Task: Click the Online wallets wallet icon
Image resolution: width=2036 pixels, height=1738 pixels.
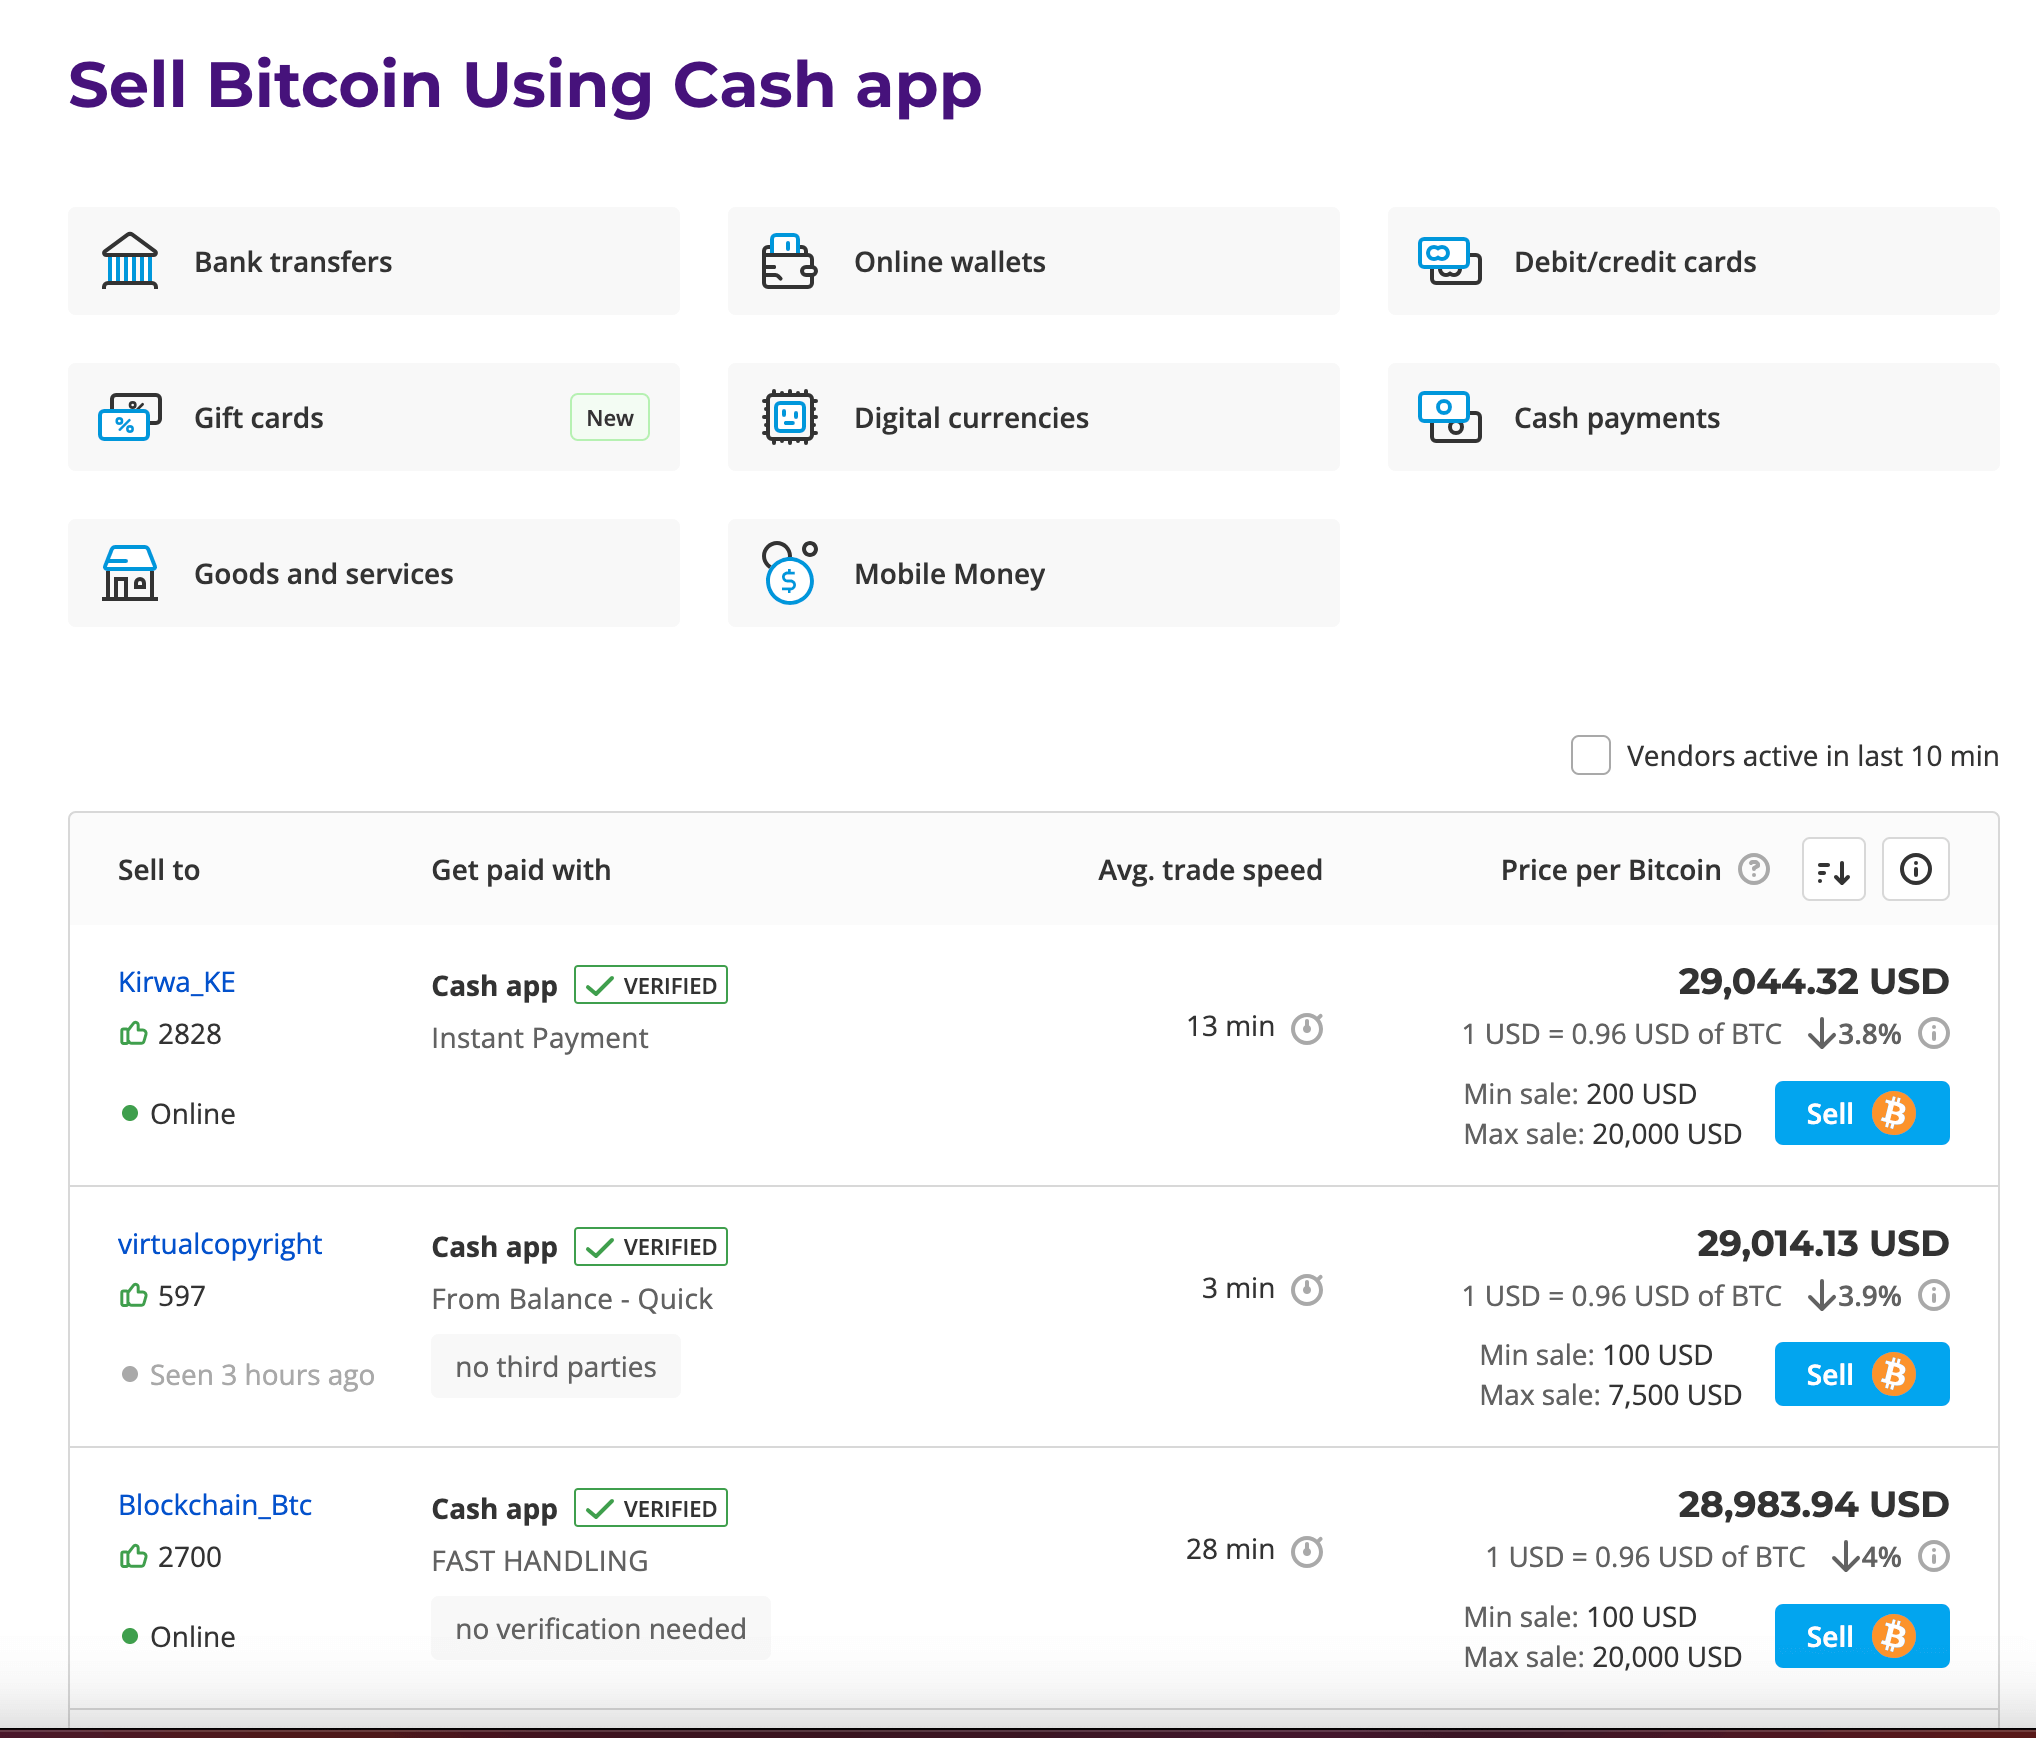Action: pyautogui.click(x=789, y=261)
